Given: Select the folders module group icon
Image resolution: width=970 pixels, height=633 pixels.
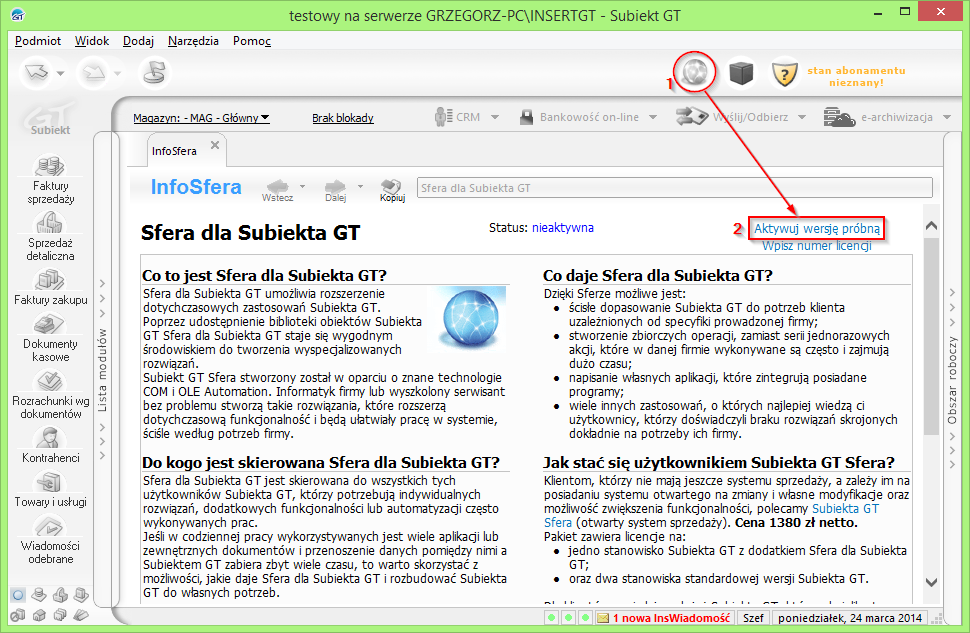Looking at the screenshot, I should point(60,614).
